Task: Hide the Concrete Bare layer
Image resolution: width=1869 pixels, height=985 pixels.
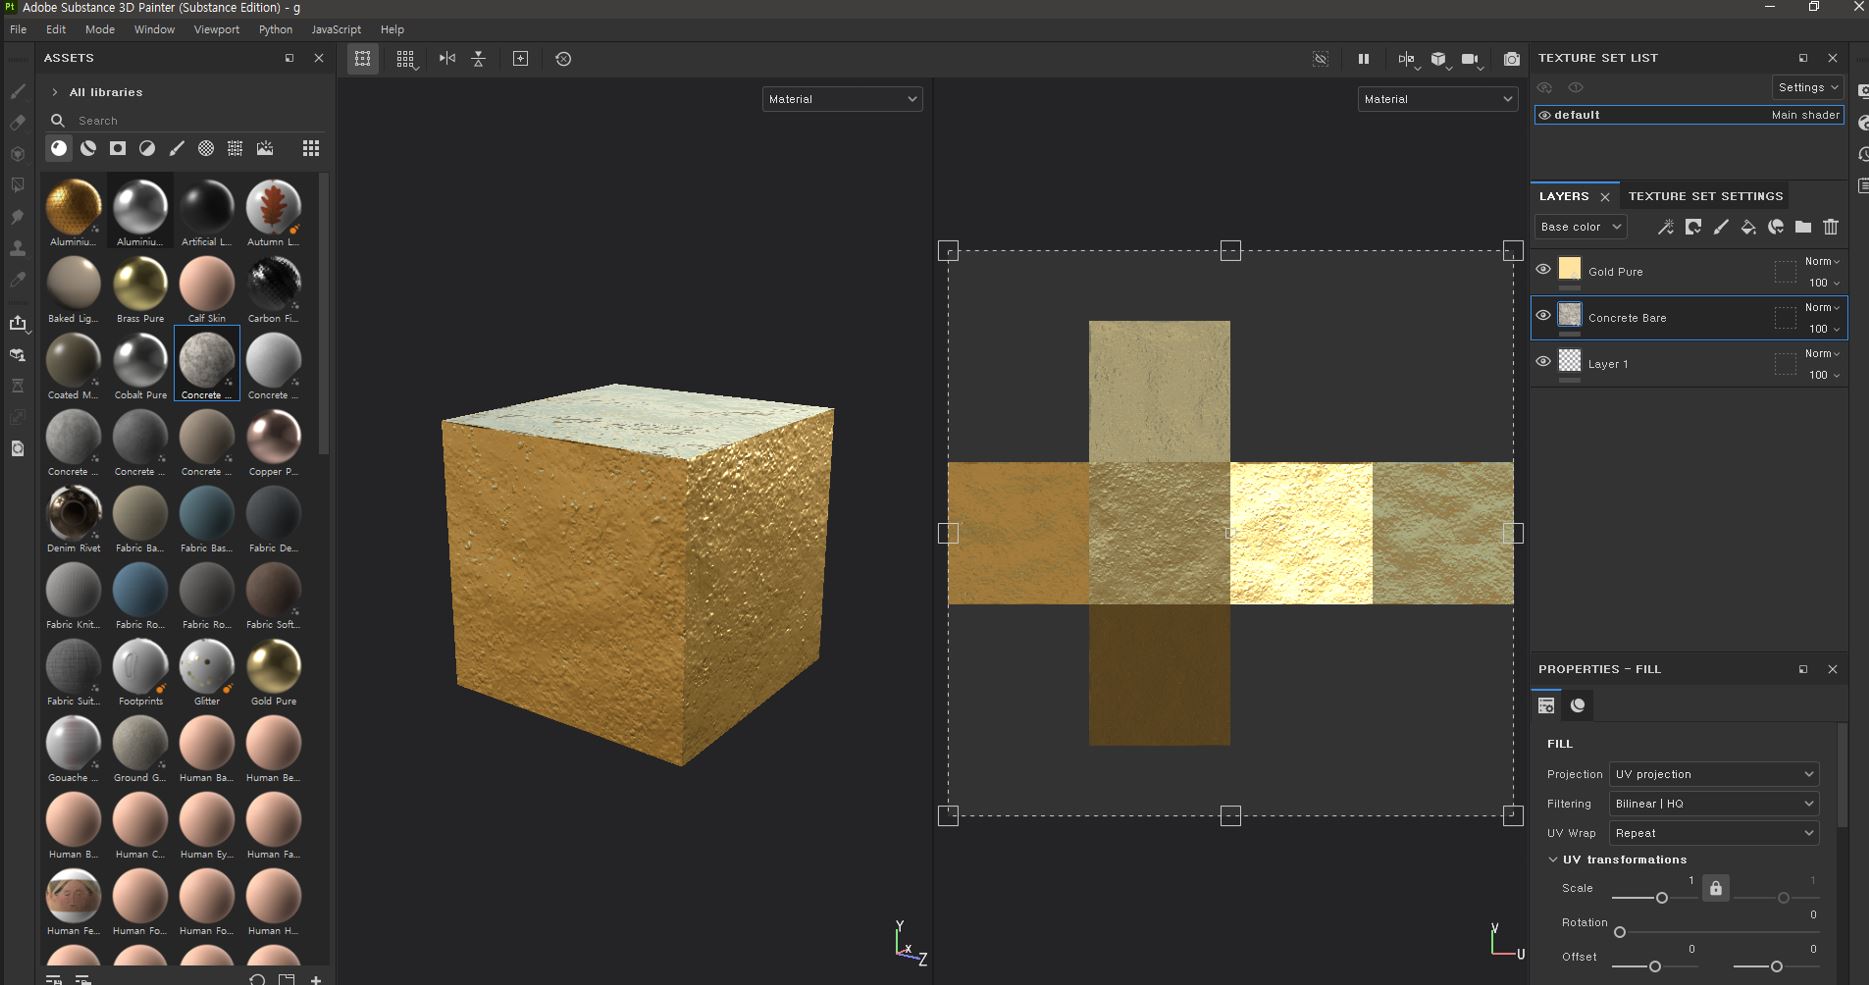Action: click(1543, 315)
